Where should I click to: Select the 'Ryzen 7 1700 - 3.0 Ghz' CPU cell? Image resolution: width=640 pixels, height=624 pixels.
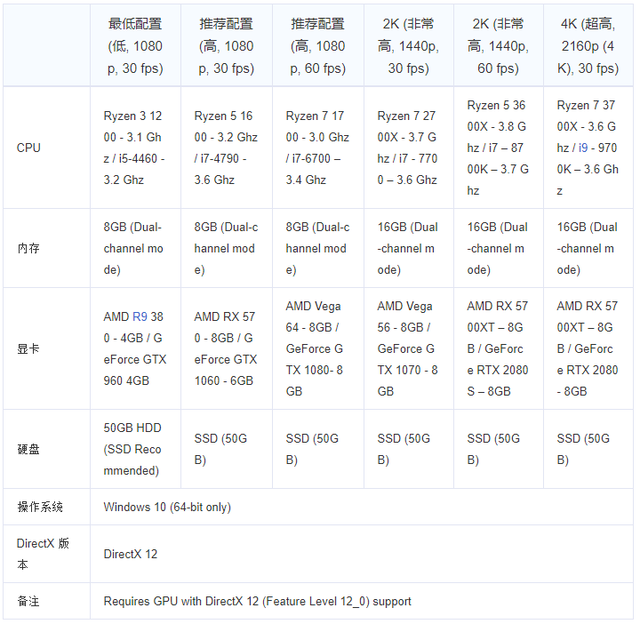click(318, 148)
